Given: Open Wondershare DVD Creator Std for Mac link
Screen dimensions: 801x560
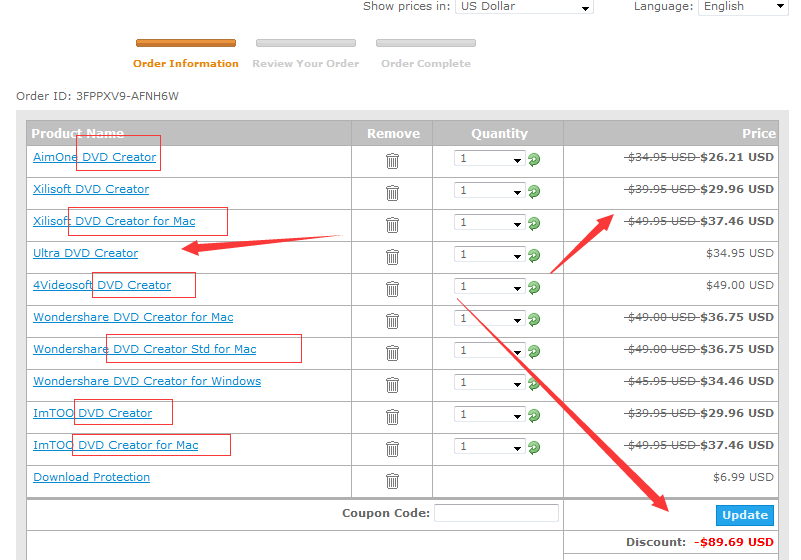Looking at the screenshot, I should click(x=145, y=349).
